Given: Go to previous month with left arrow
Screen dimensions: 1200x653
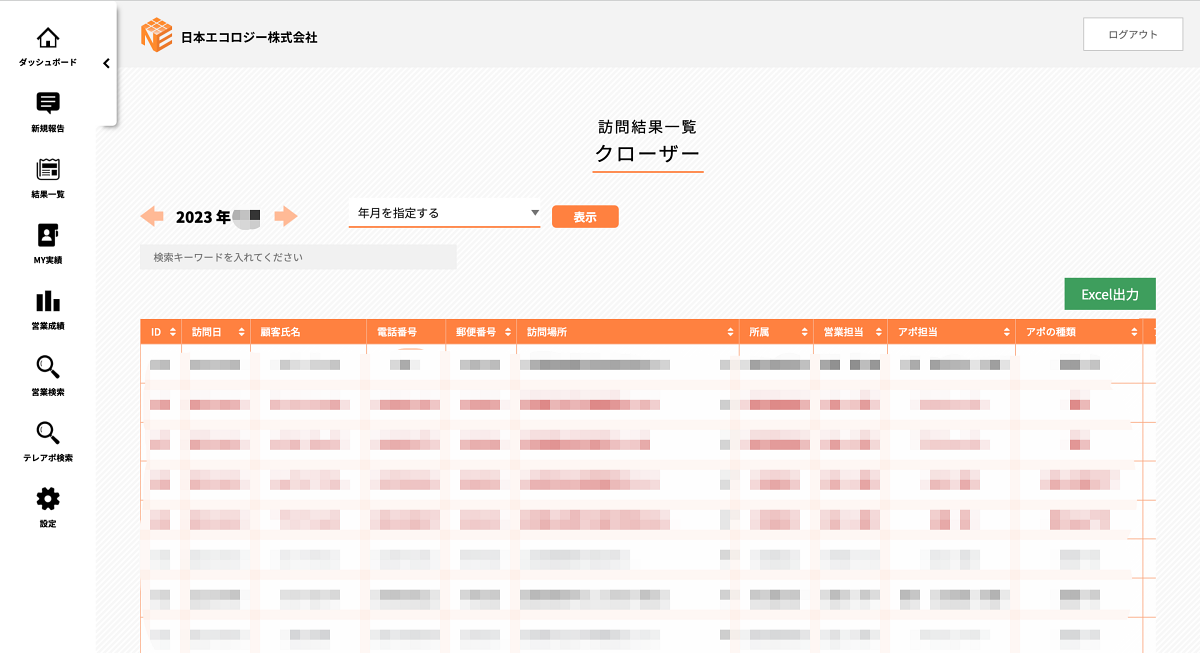Looking at the screenshot, I should (152, 216).
